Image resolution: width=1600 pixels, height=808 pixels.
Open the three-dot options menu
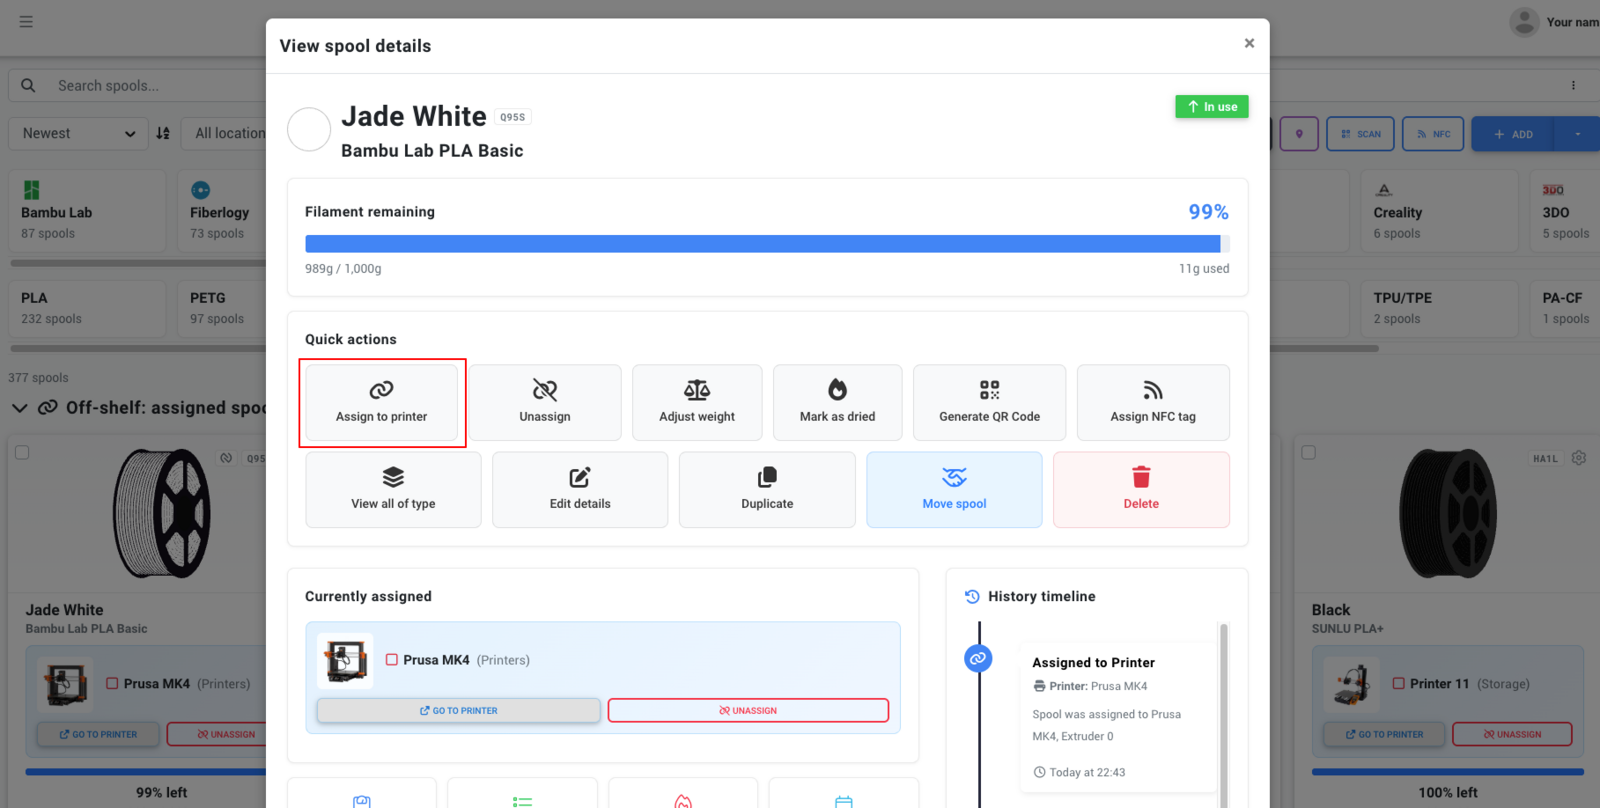point(1573,85)
